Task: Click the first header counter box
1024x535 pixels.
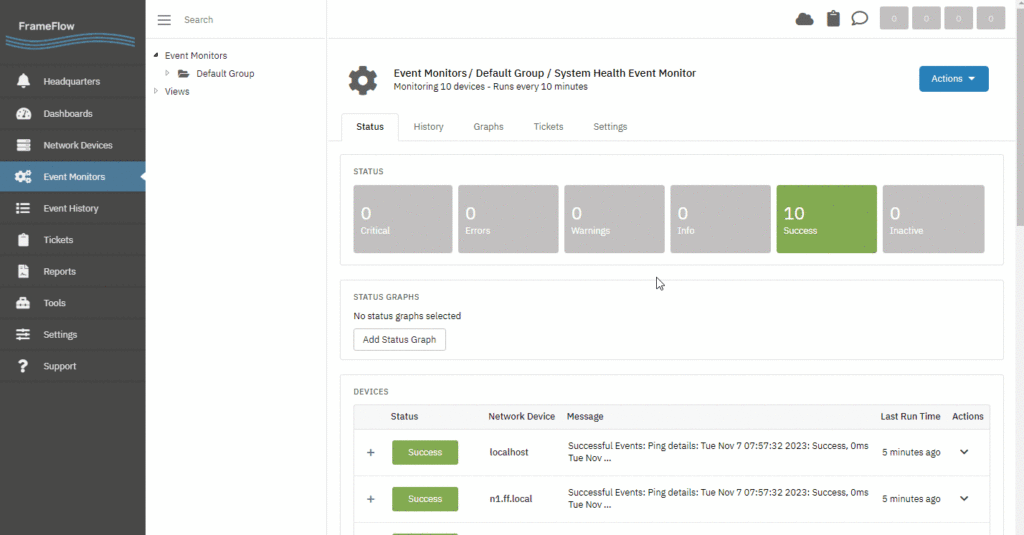Action: tap(894, 18)
